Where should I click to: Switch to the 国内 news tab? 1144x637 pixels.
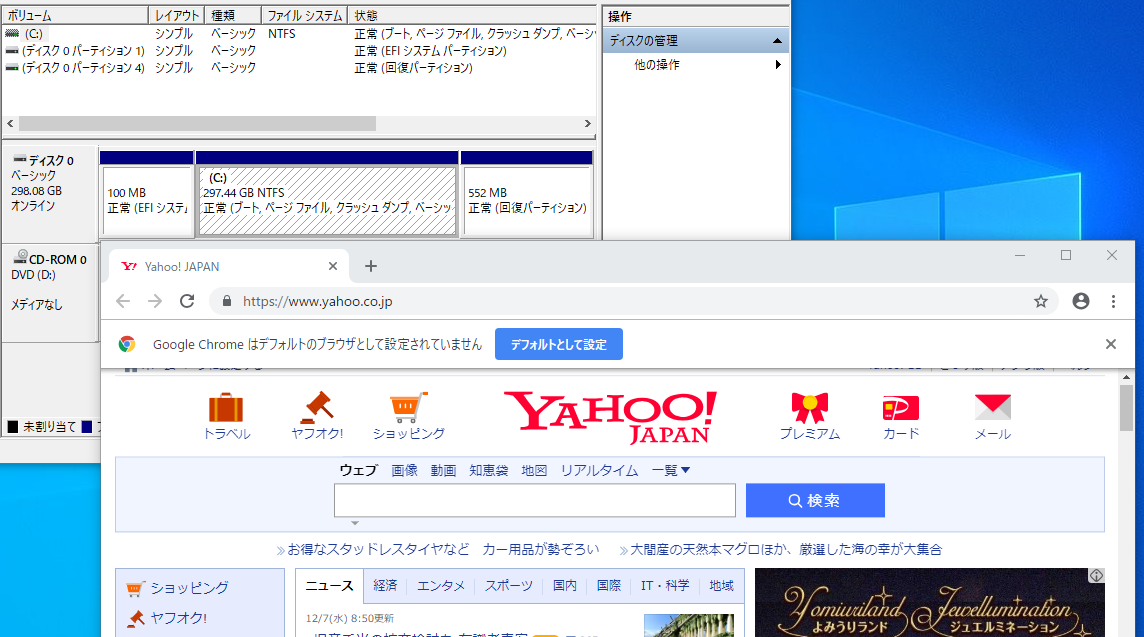click(564, 585)
